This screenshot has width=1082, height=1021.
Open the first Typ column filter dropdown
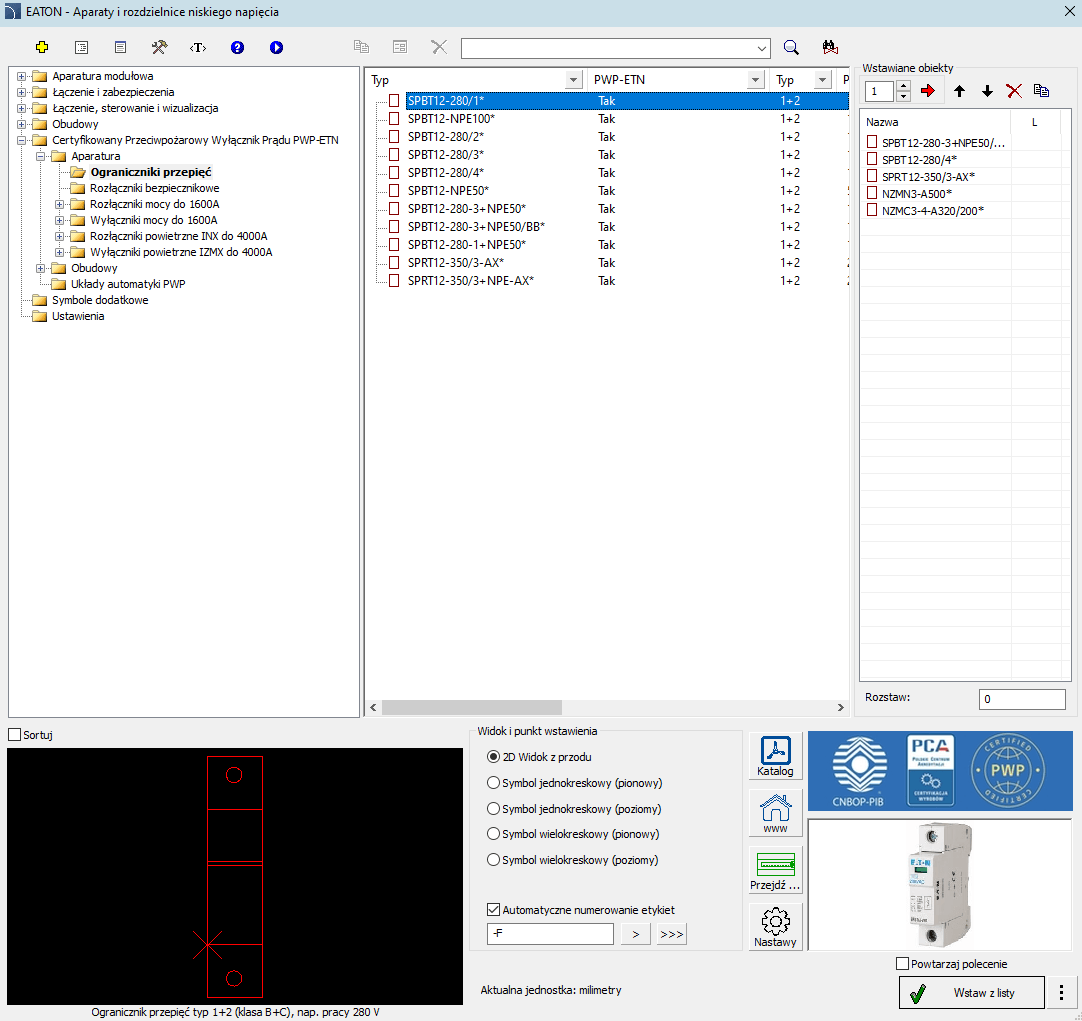pos(573,80)
